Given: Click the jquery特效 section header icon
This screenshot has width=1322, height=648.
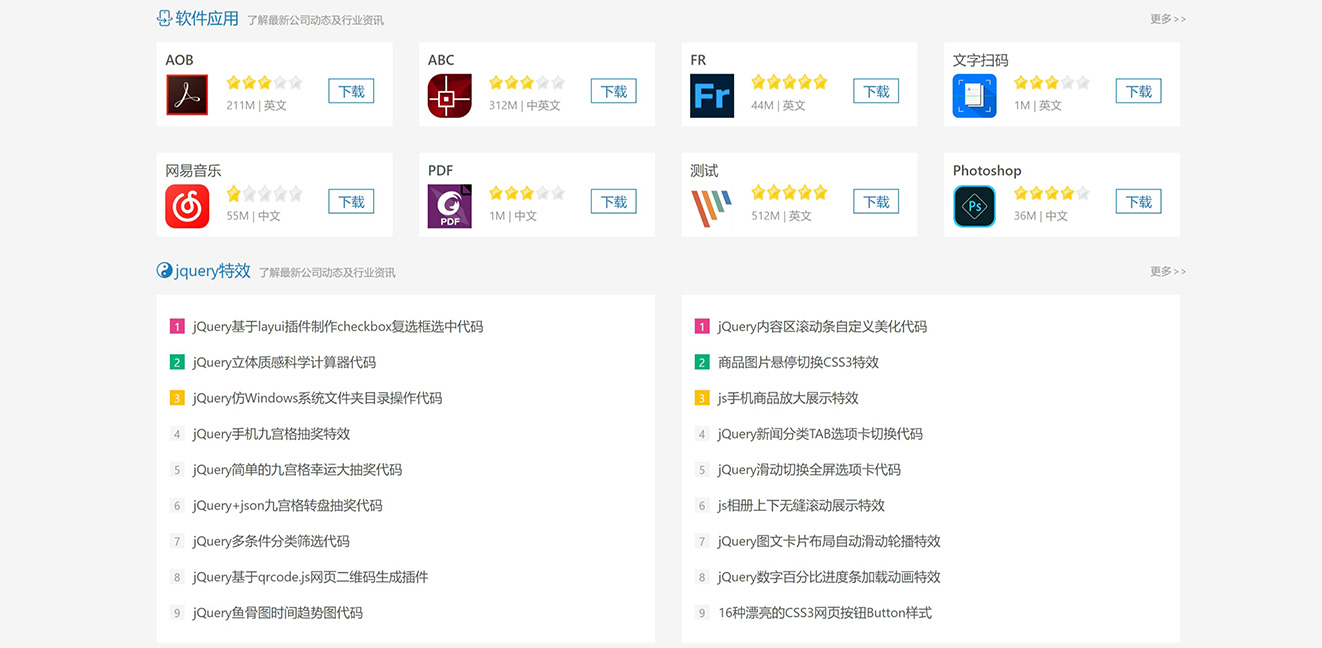Looking at the screenshot, I should click(164, 270).
